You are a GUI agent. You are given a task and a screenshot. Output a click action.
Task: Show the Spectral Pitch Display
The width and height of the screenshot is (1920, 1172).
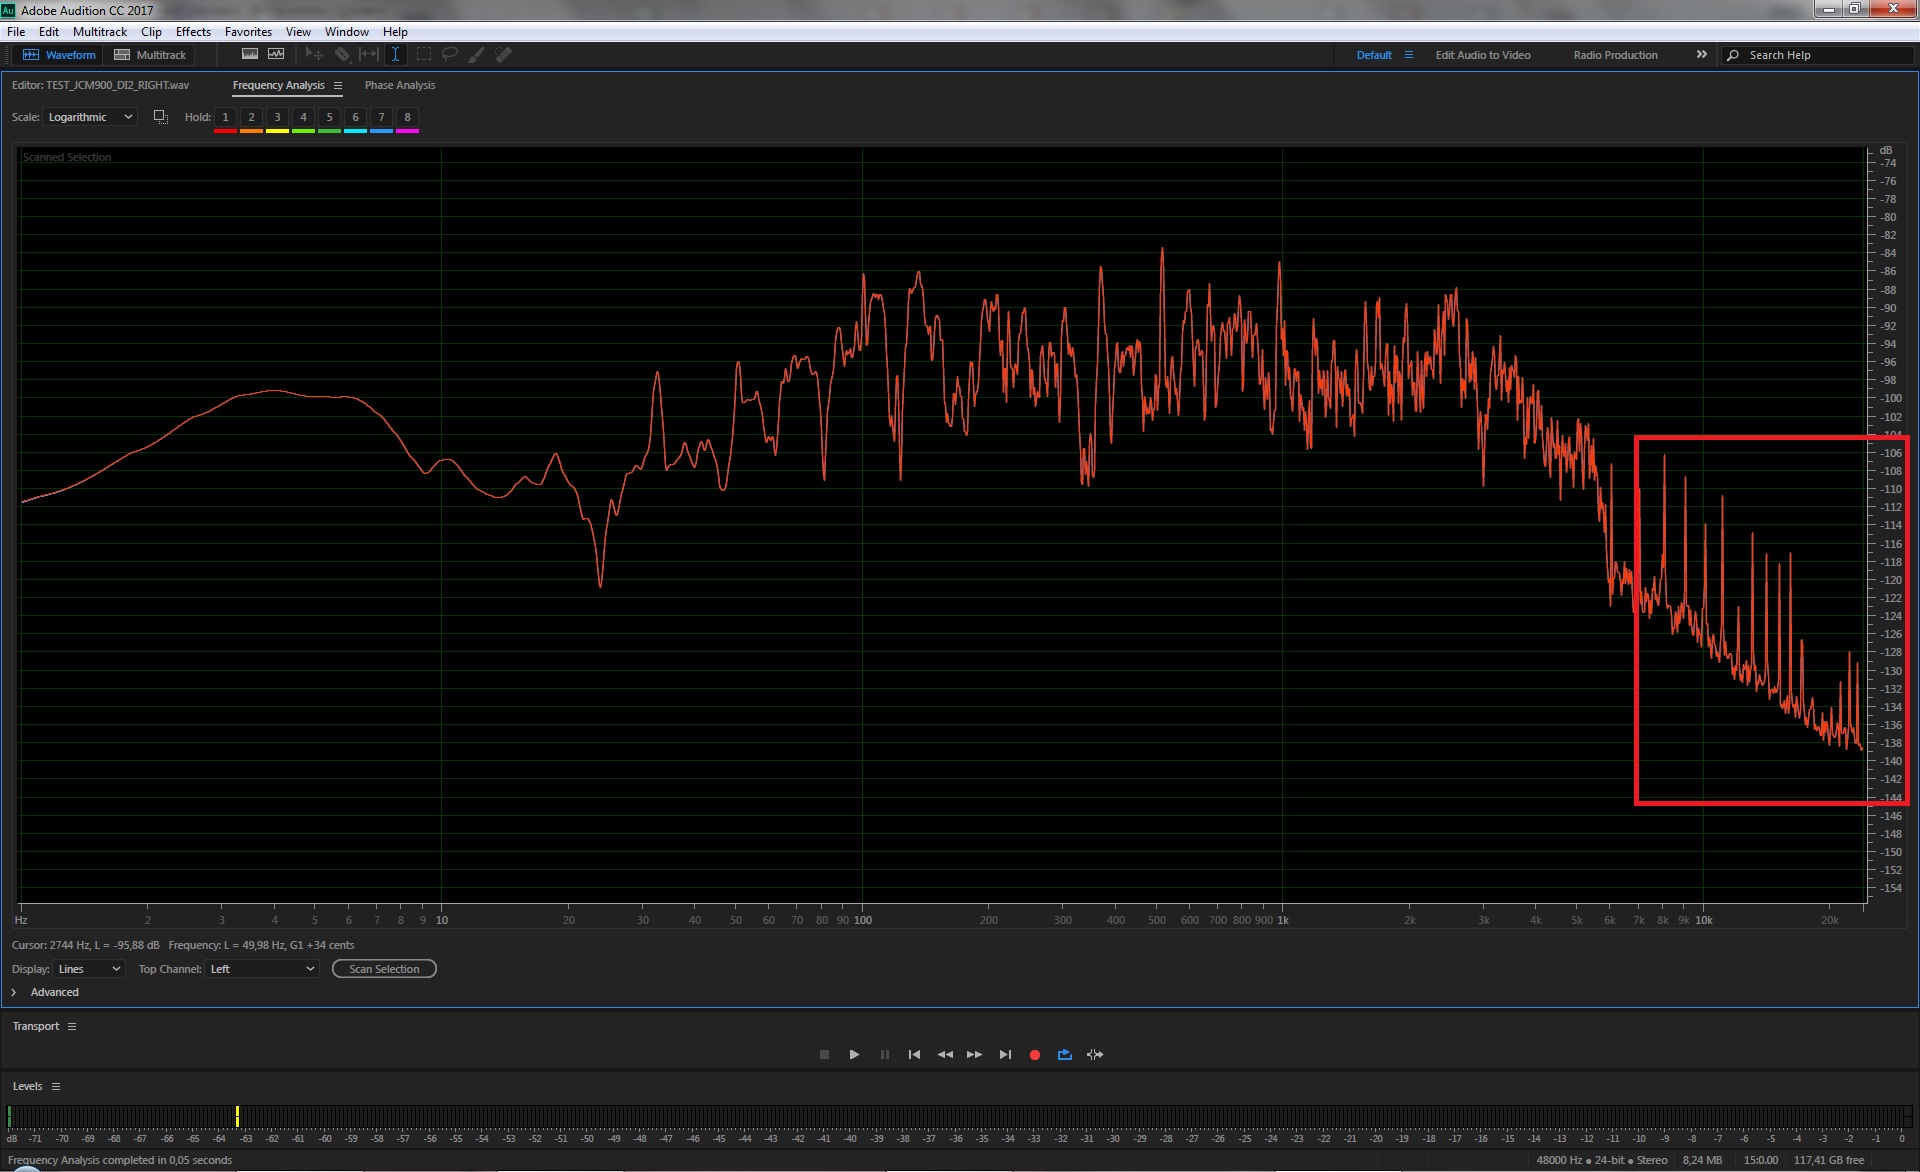coord(276,54)
